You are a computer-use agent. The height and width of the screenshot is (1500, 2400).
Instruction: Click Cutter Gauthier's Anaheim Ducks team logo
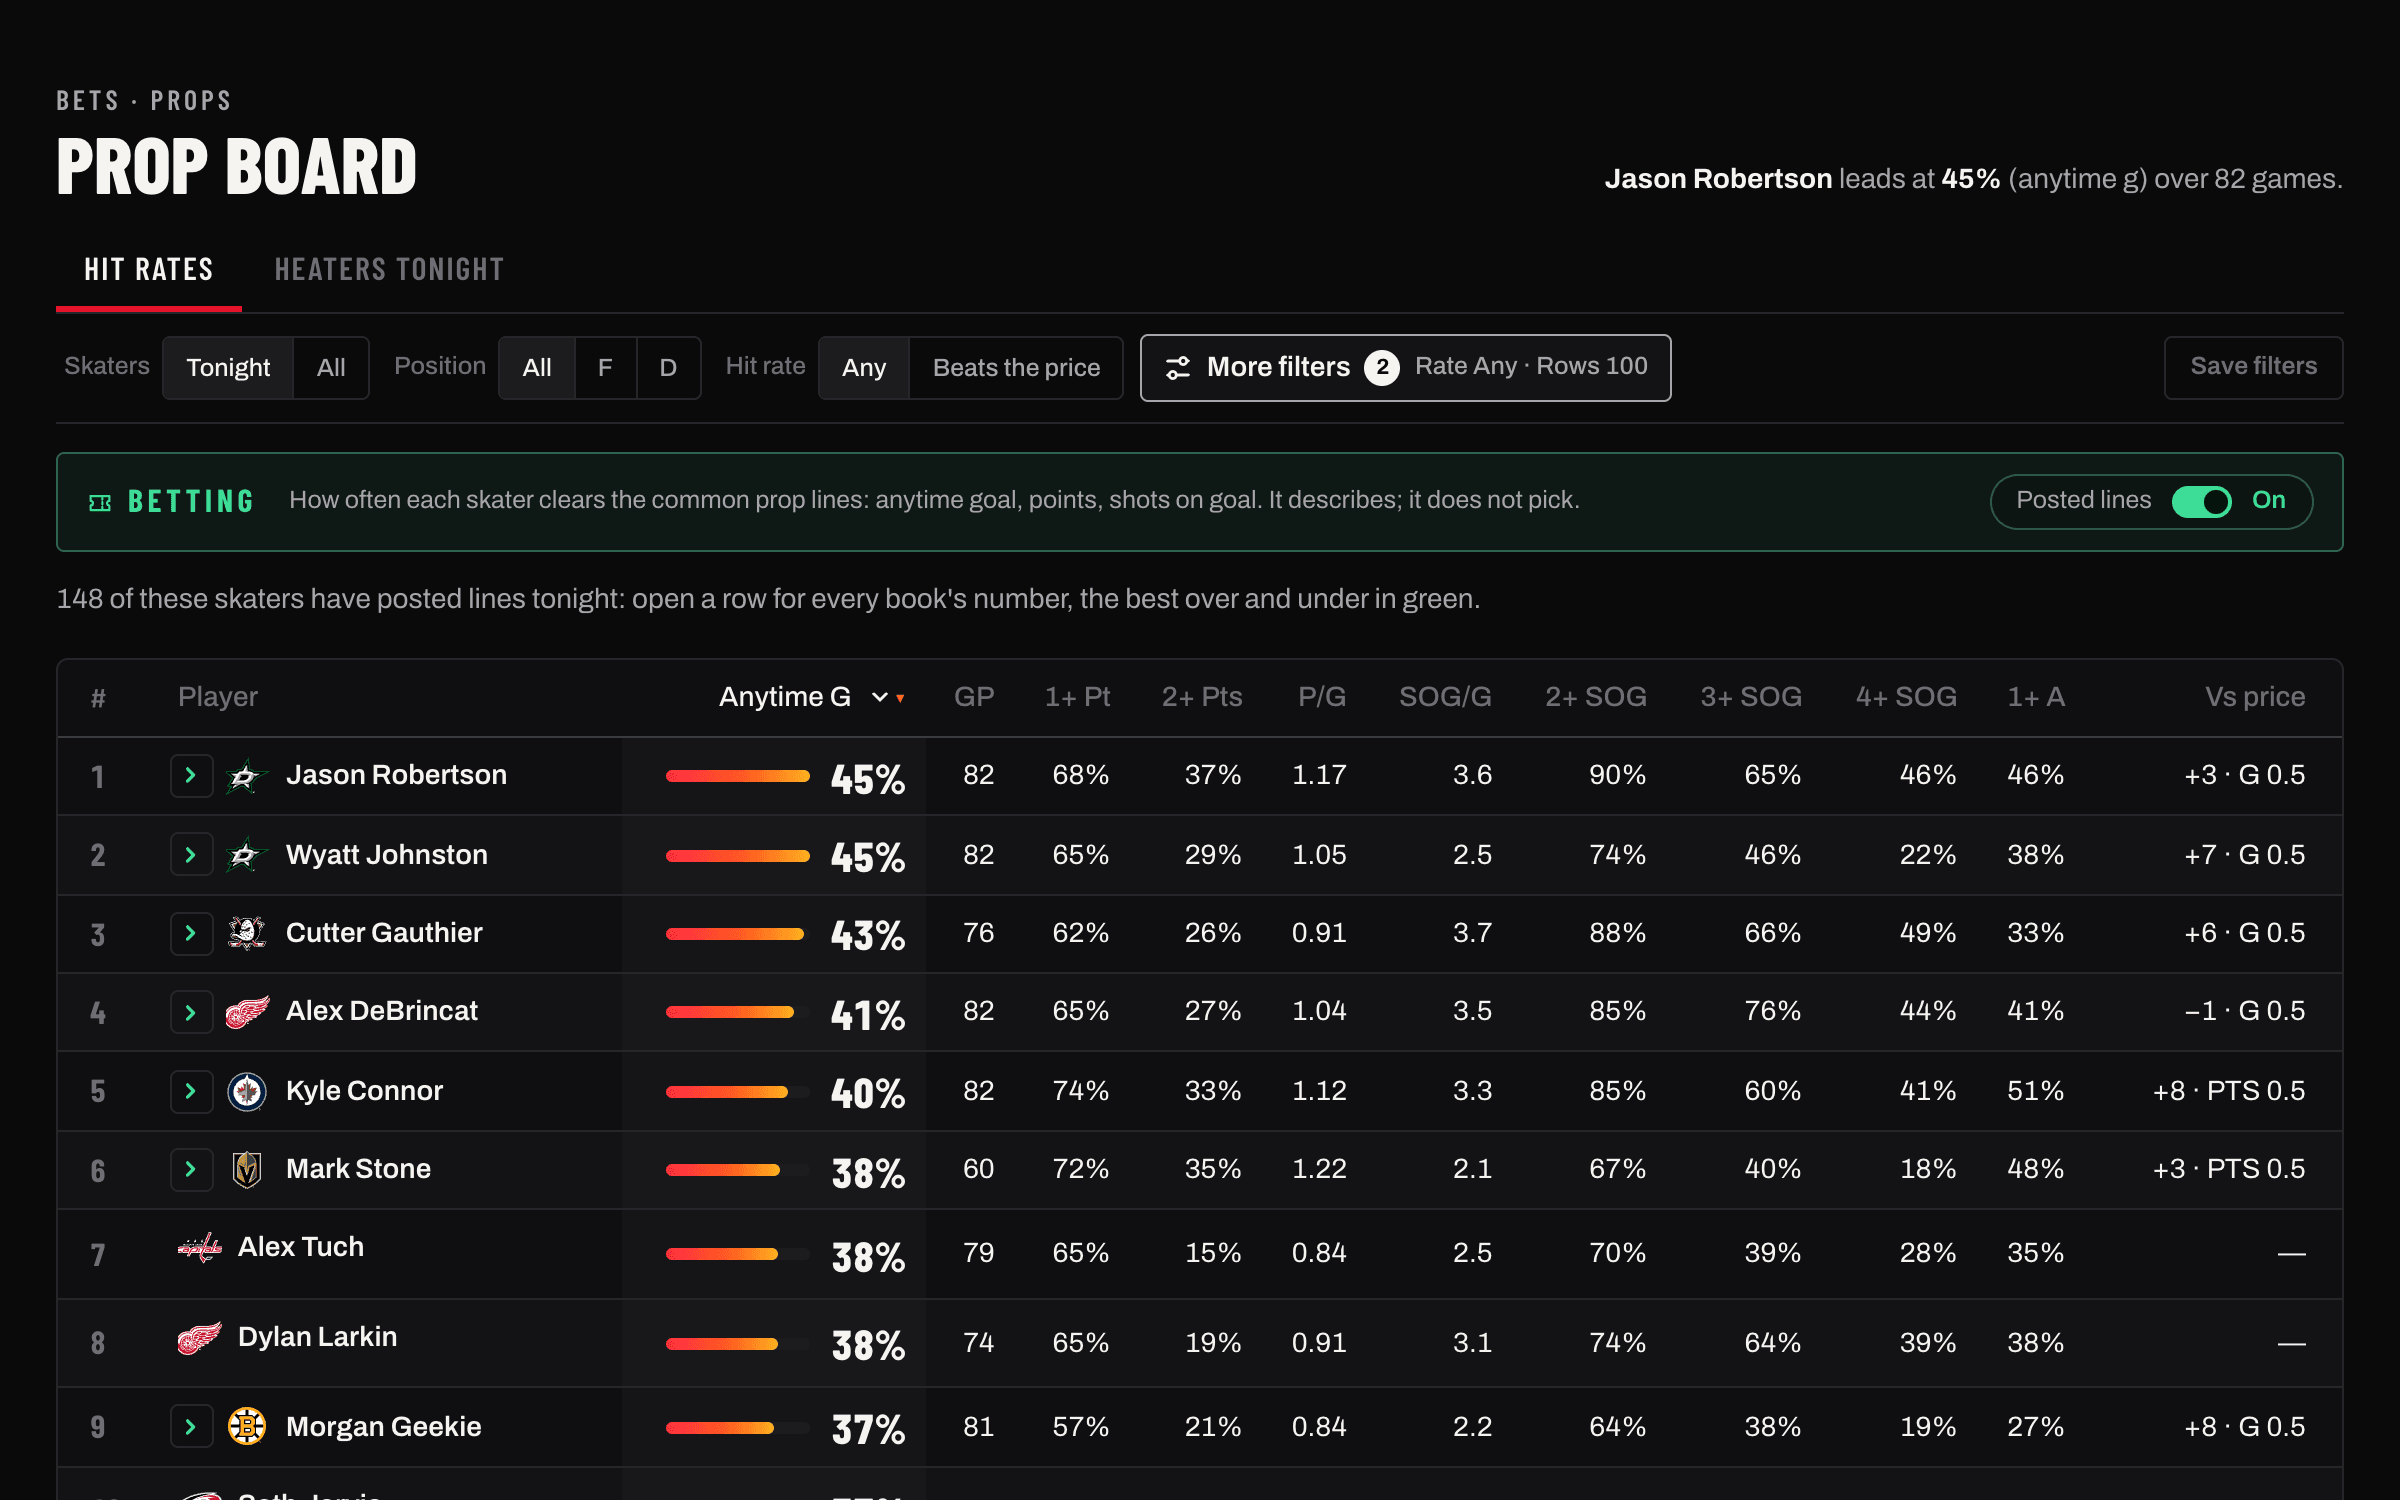246,933
